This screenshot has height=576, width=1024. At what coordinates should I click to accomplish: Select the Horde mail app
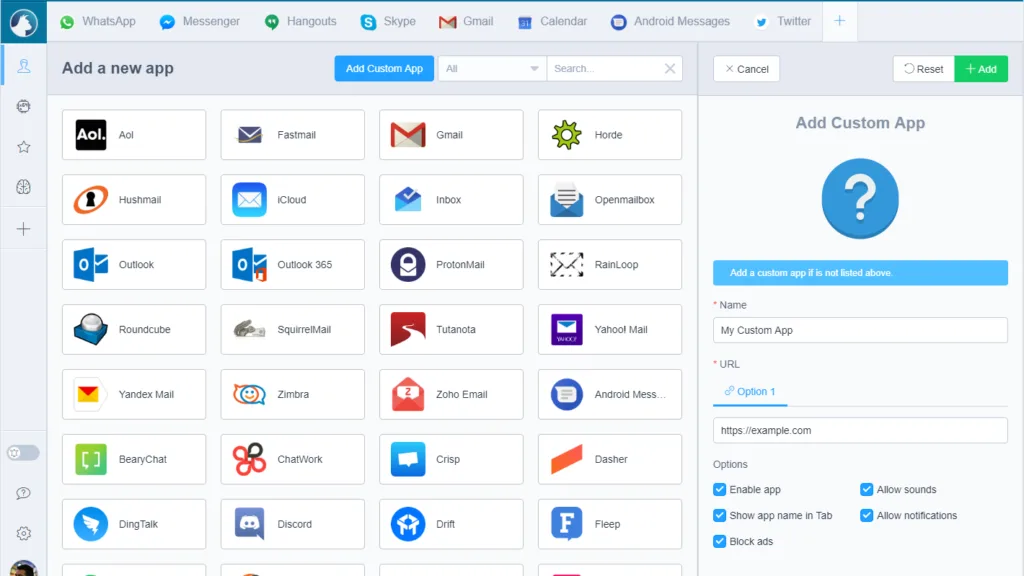[x=610, y=135]
